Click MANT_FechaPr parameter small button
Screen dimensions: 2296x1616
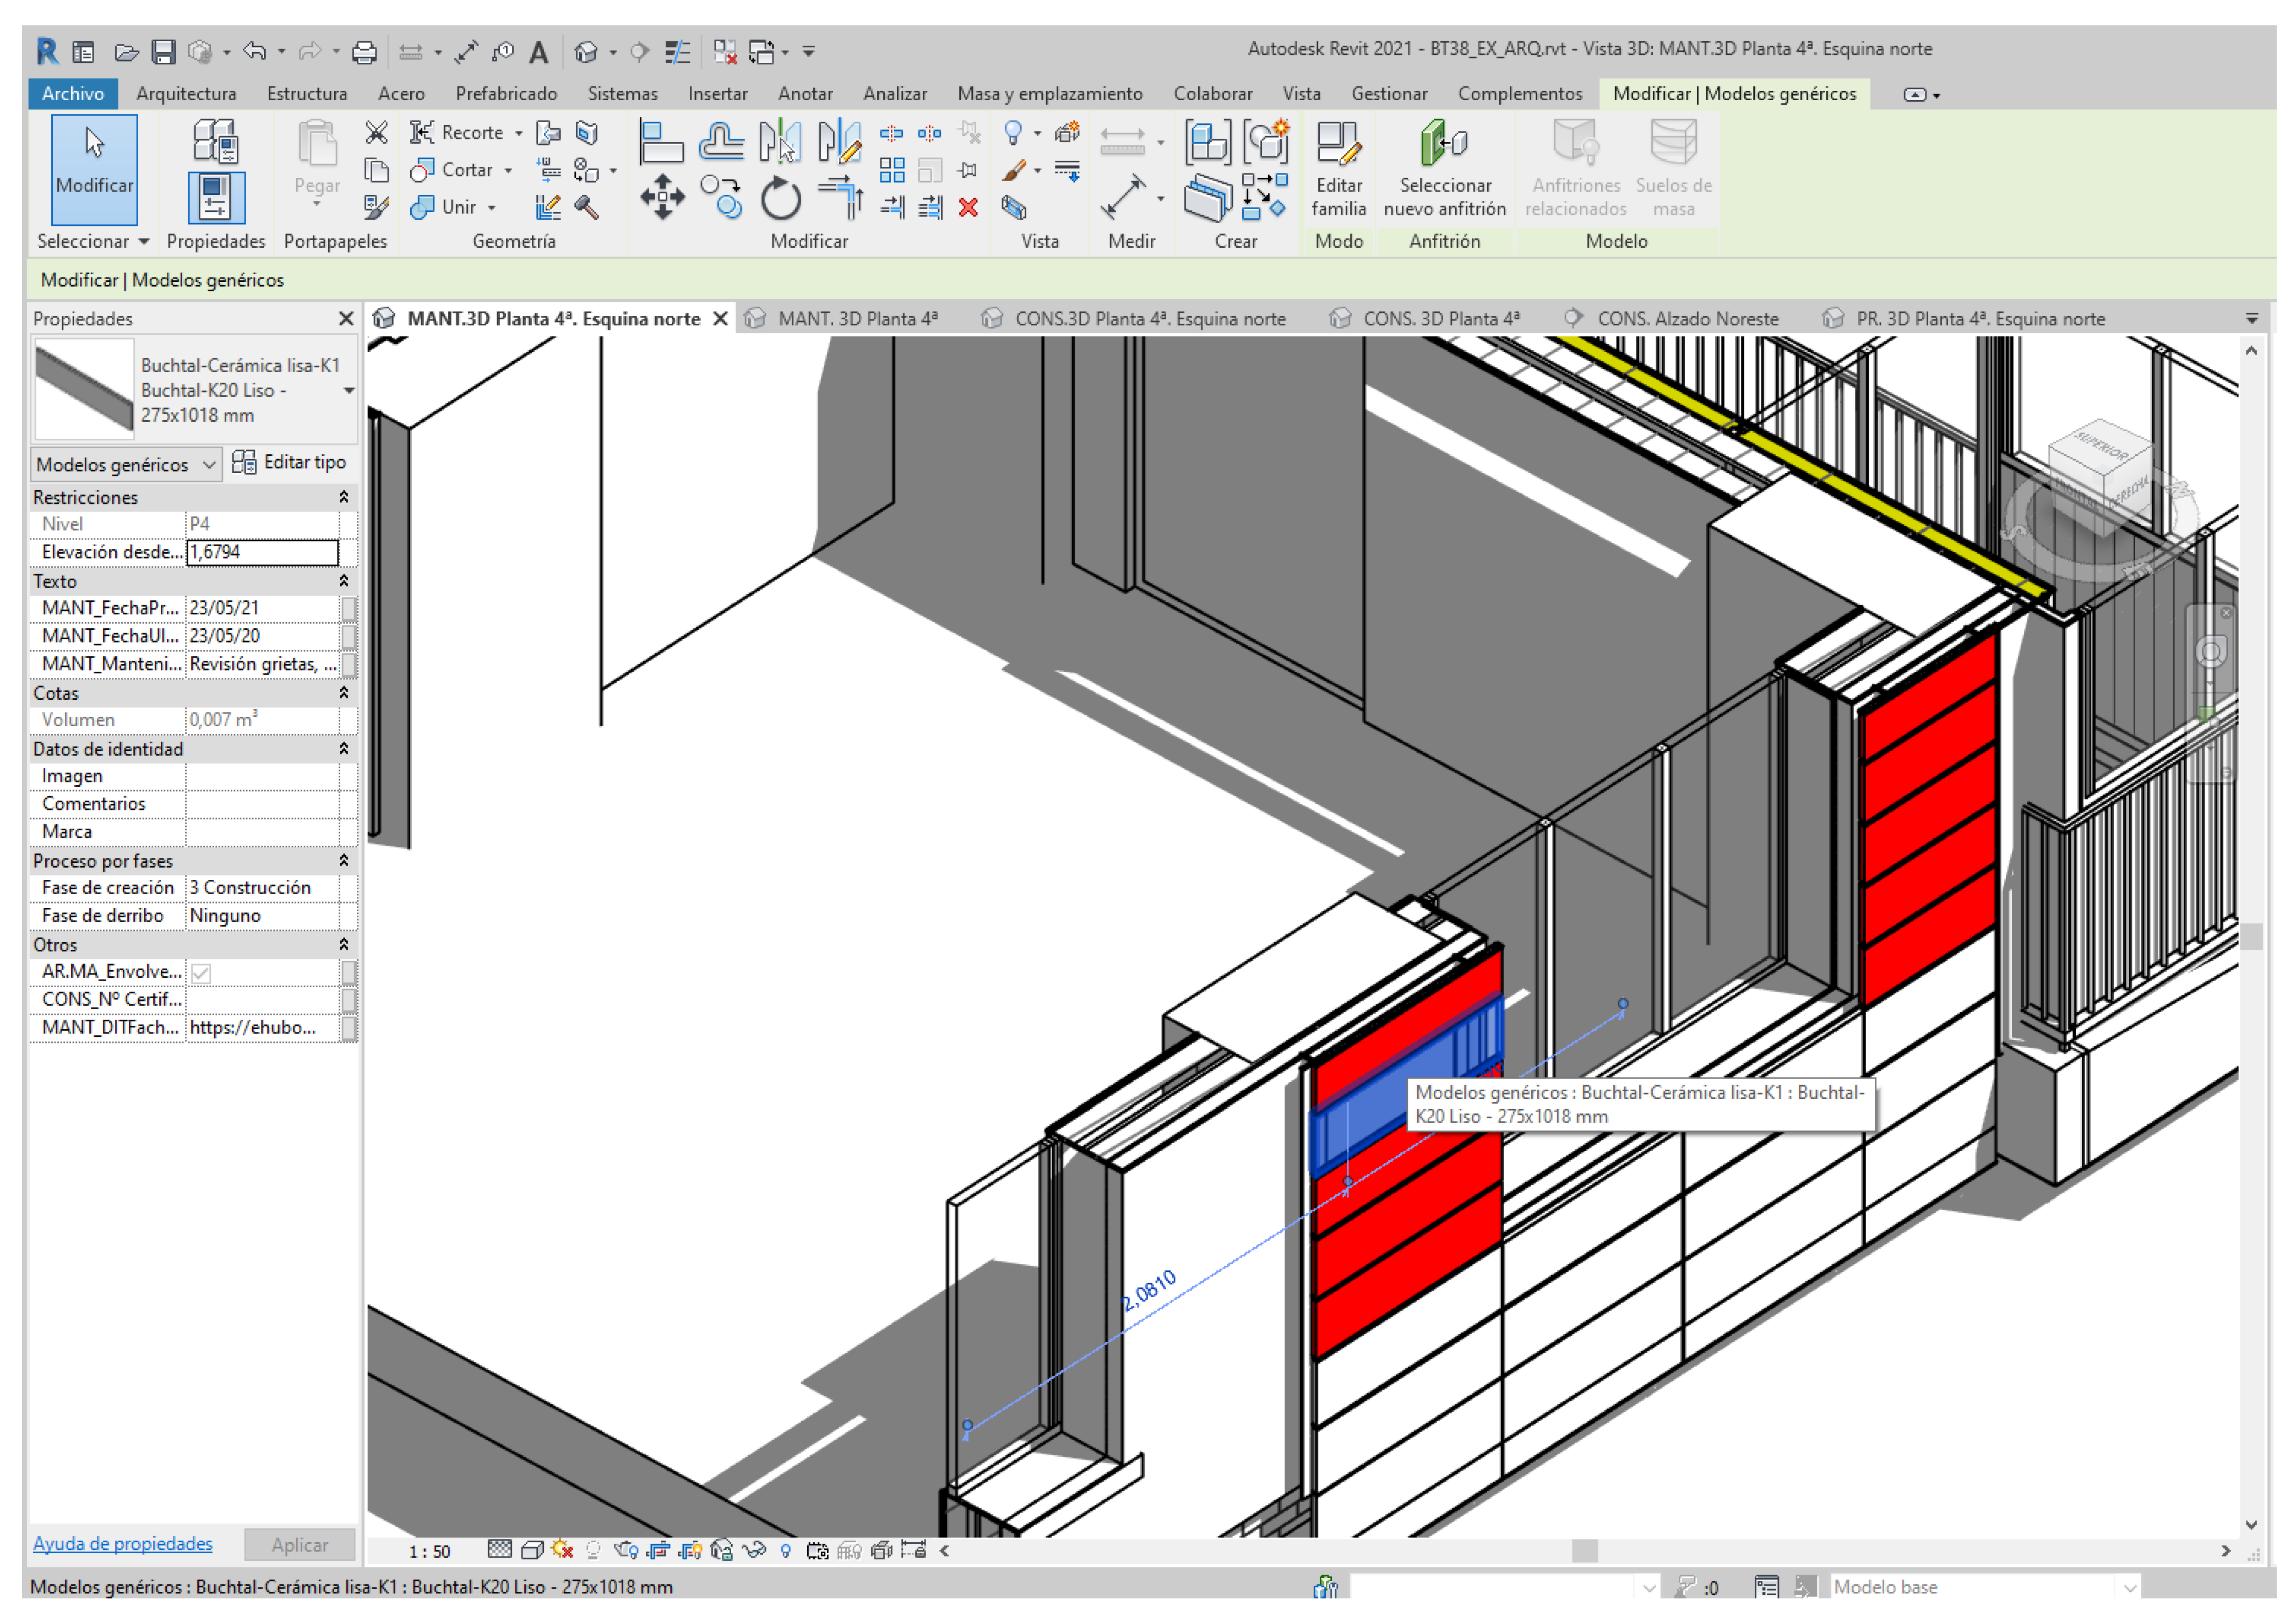click(x=348, y=608)
